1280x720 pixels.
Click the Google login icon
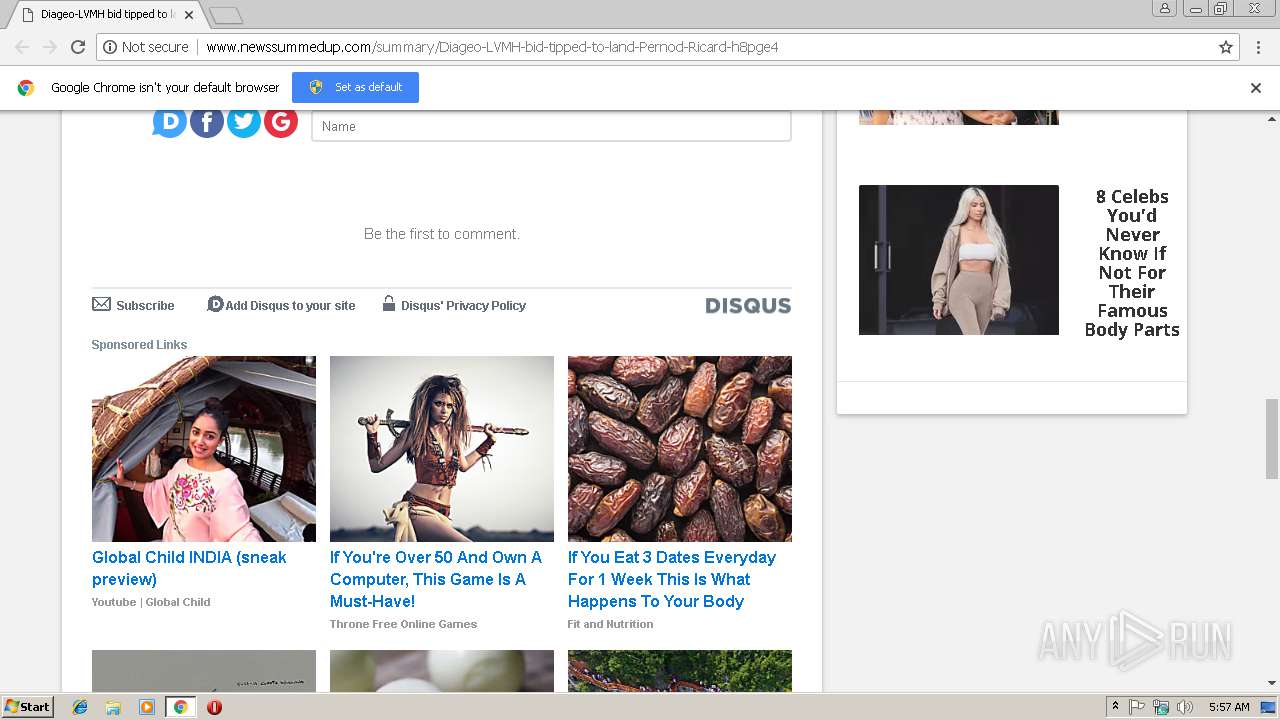[x=281, y=122]
